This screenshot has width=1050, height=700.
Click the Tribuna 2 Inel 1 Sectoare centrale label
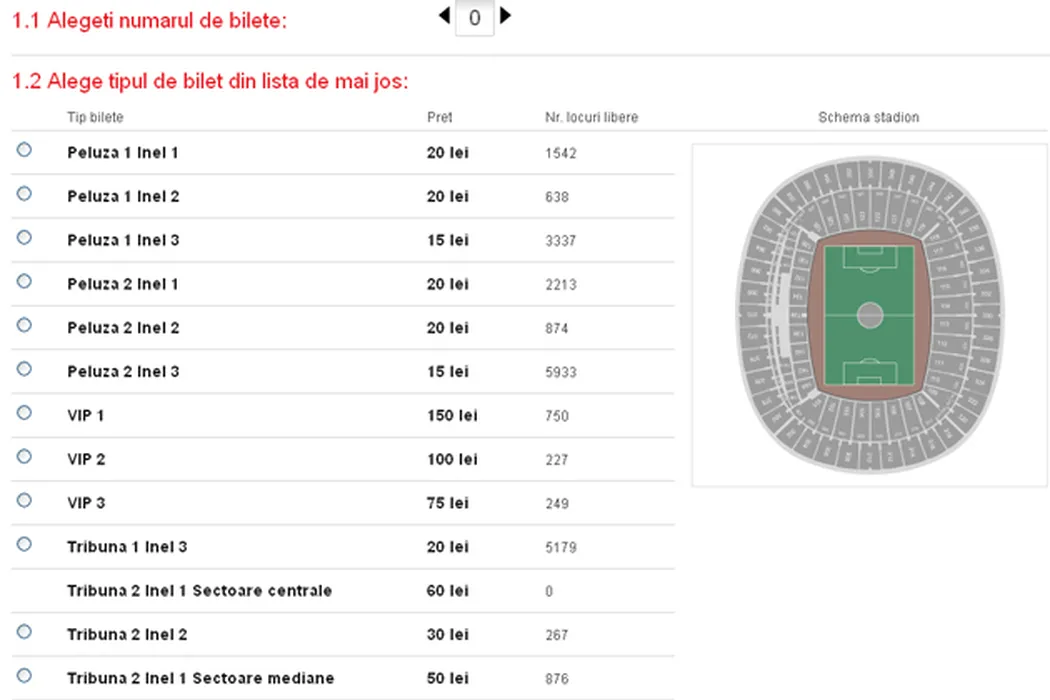coord(199,591)
